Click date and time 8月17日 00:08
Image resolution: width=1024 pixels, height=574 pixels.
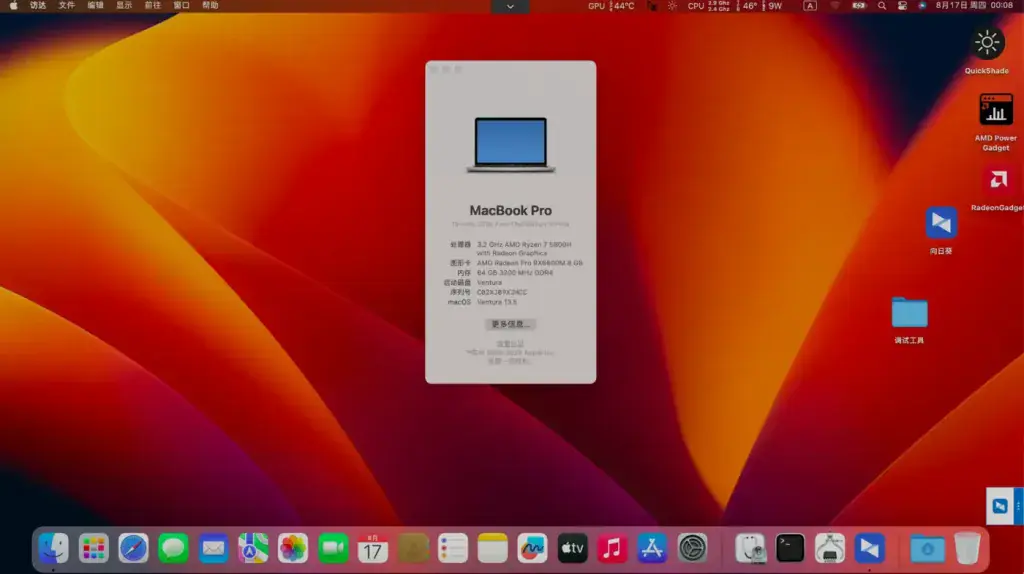click(974, 5)
